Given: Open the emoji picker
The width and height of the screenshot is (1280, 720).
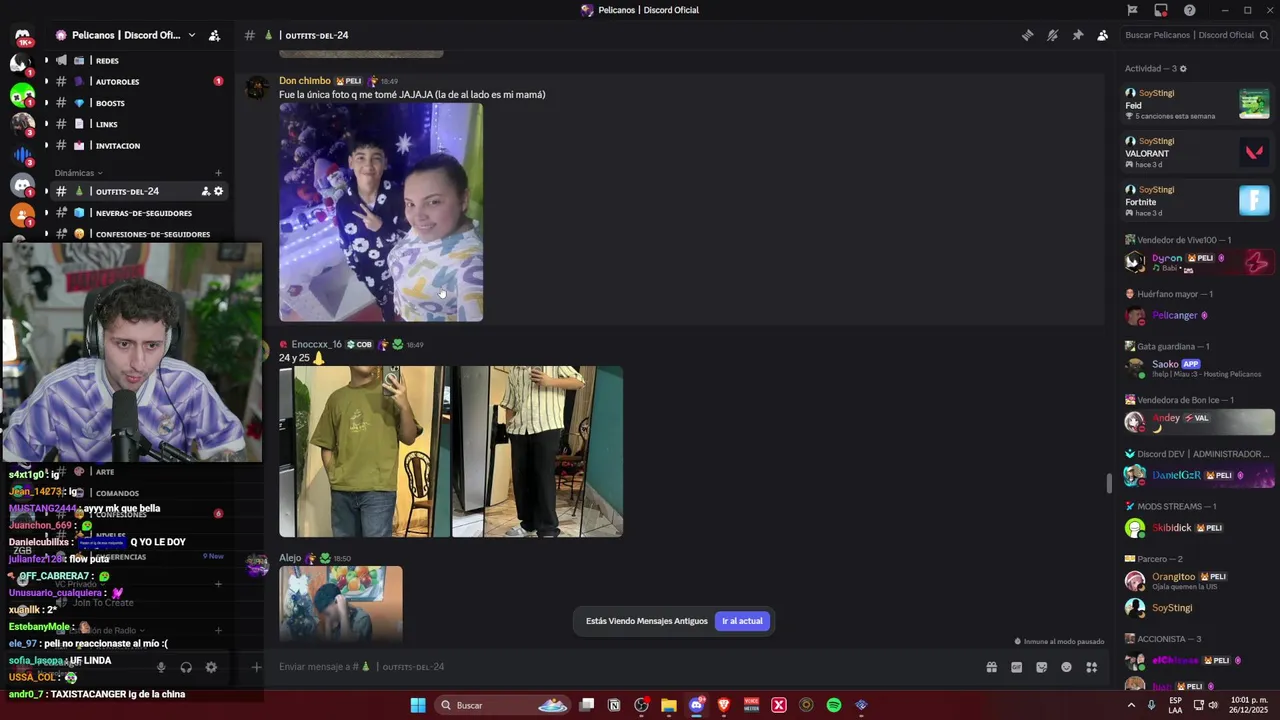Looking at the screenshot, I should tap(1066, 667).
